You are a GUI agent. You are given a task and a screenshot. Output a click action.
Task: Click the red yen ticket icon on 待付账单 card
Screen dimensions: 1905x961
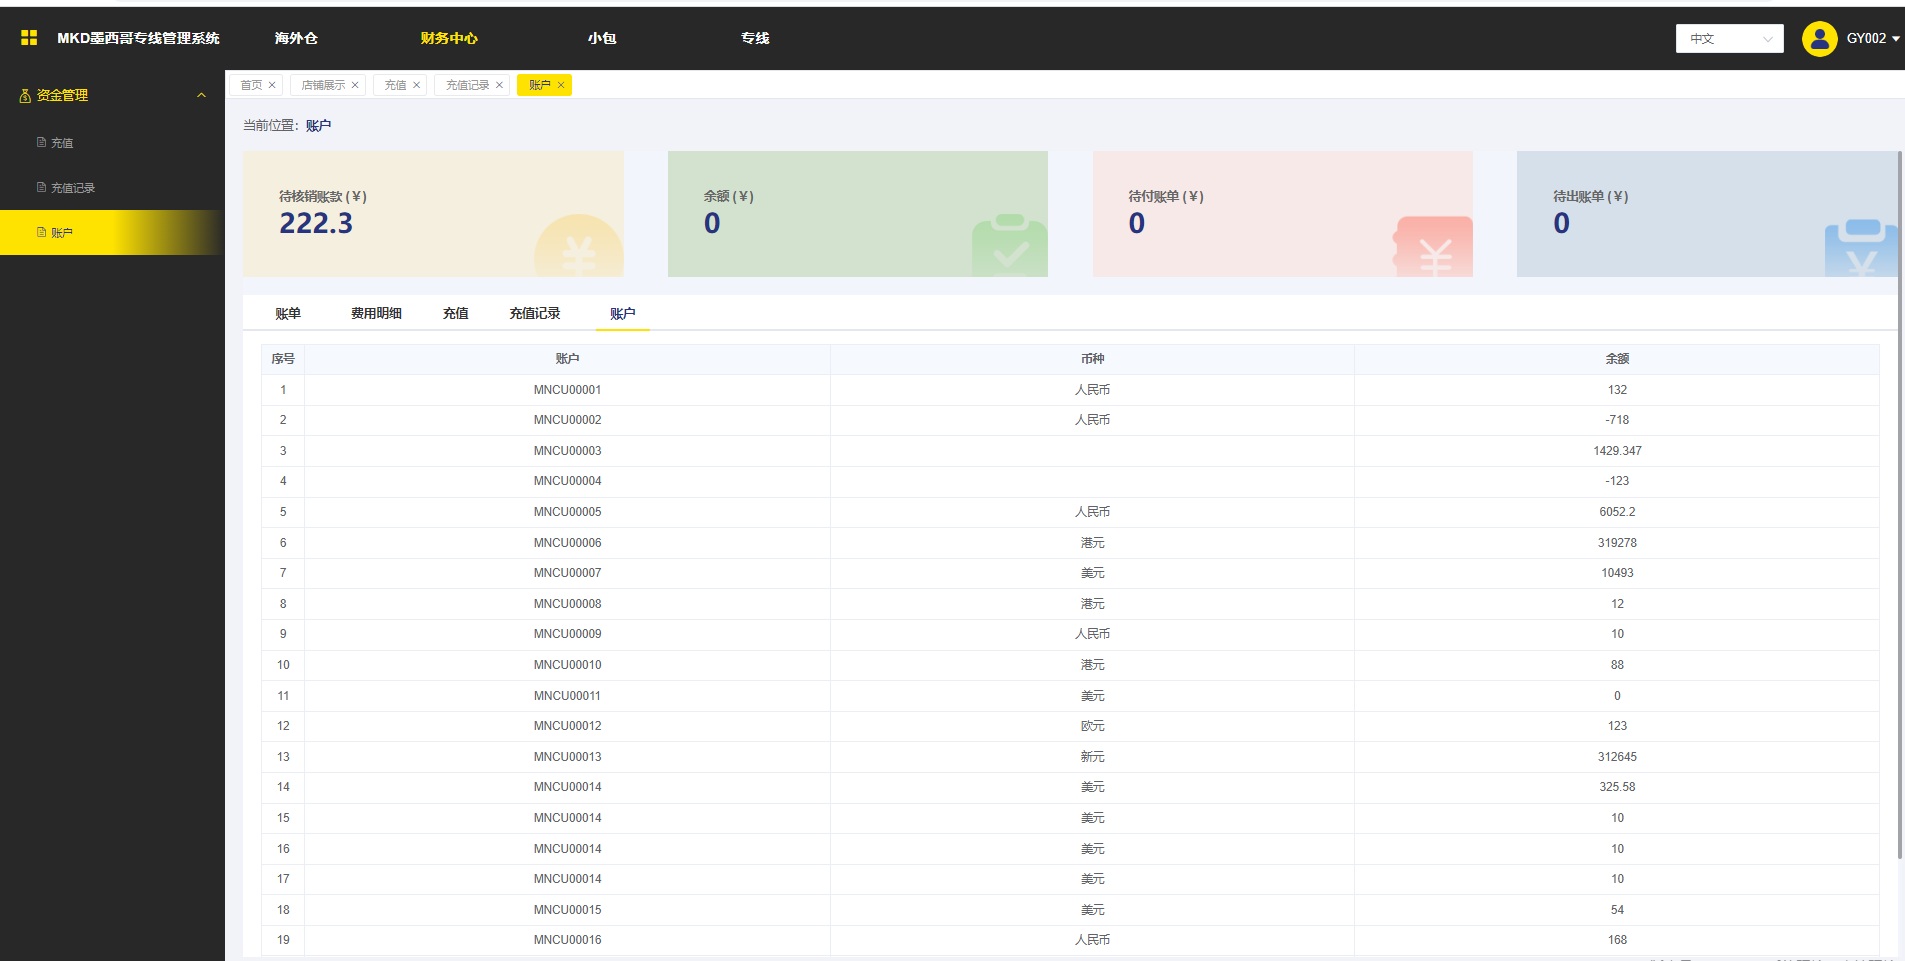[1433, 248]
